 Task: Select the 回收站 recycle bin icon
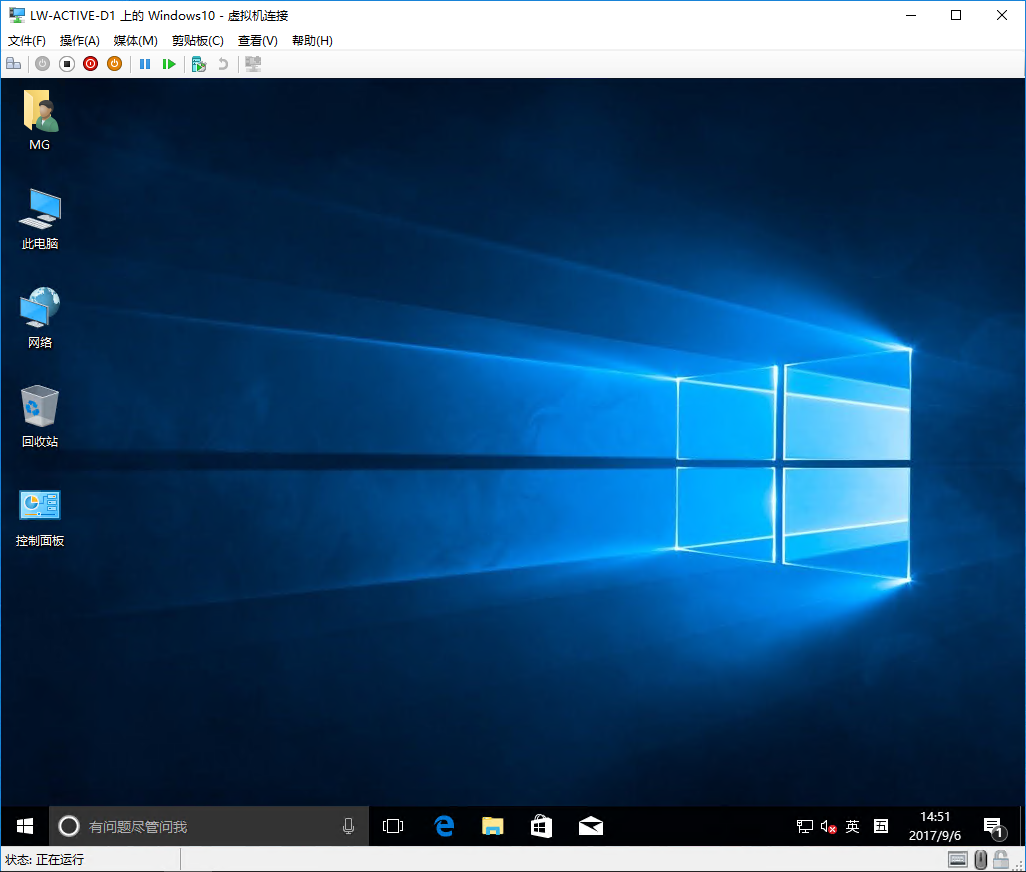pos(40,417)
